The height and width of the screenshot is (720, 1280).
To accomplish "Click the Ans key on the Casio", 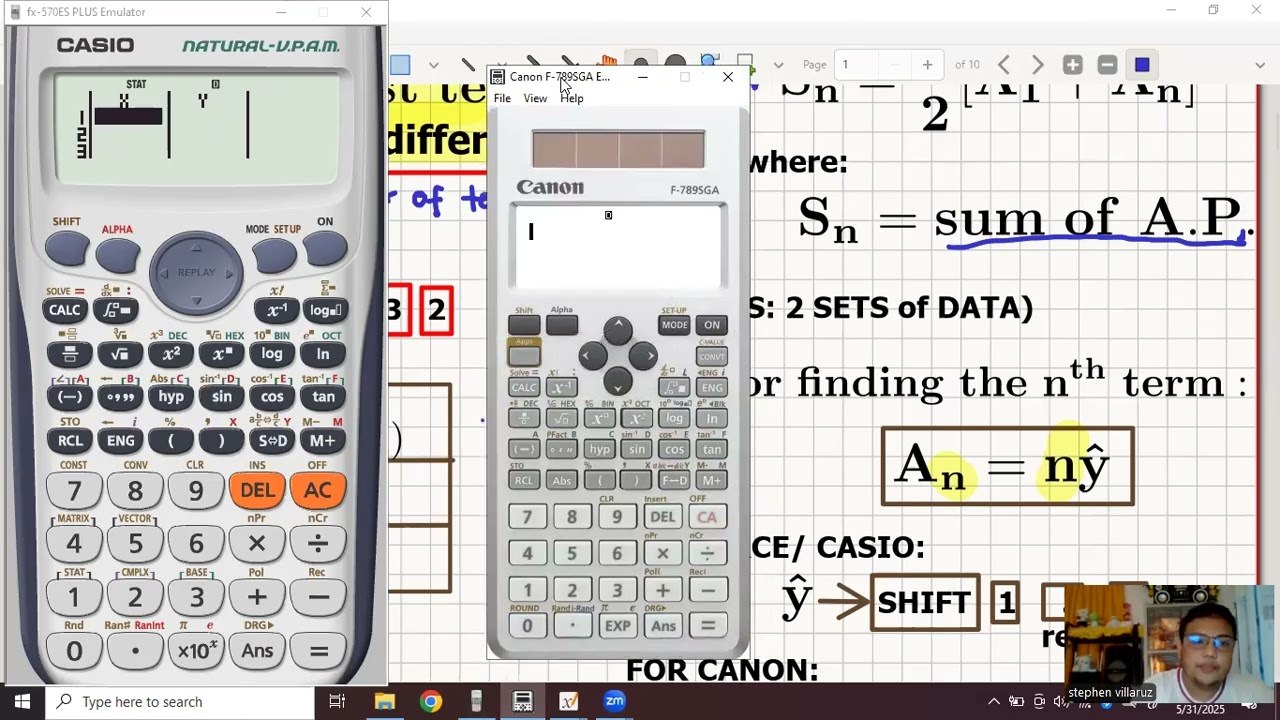I will tap(257, 652).
